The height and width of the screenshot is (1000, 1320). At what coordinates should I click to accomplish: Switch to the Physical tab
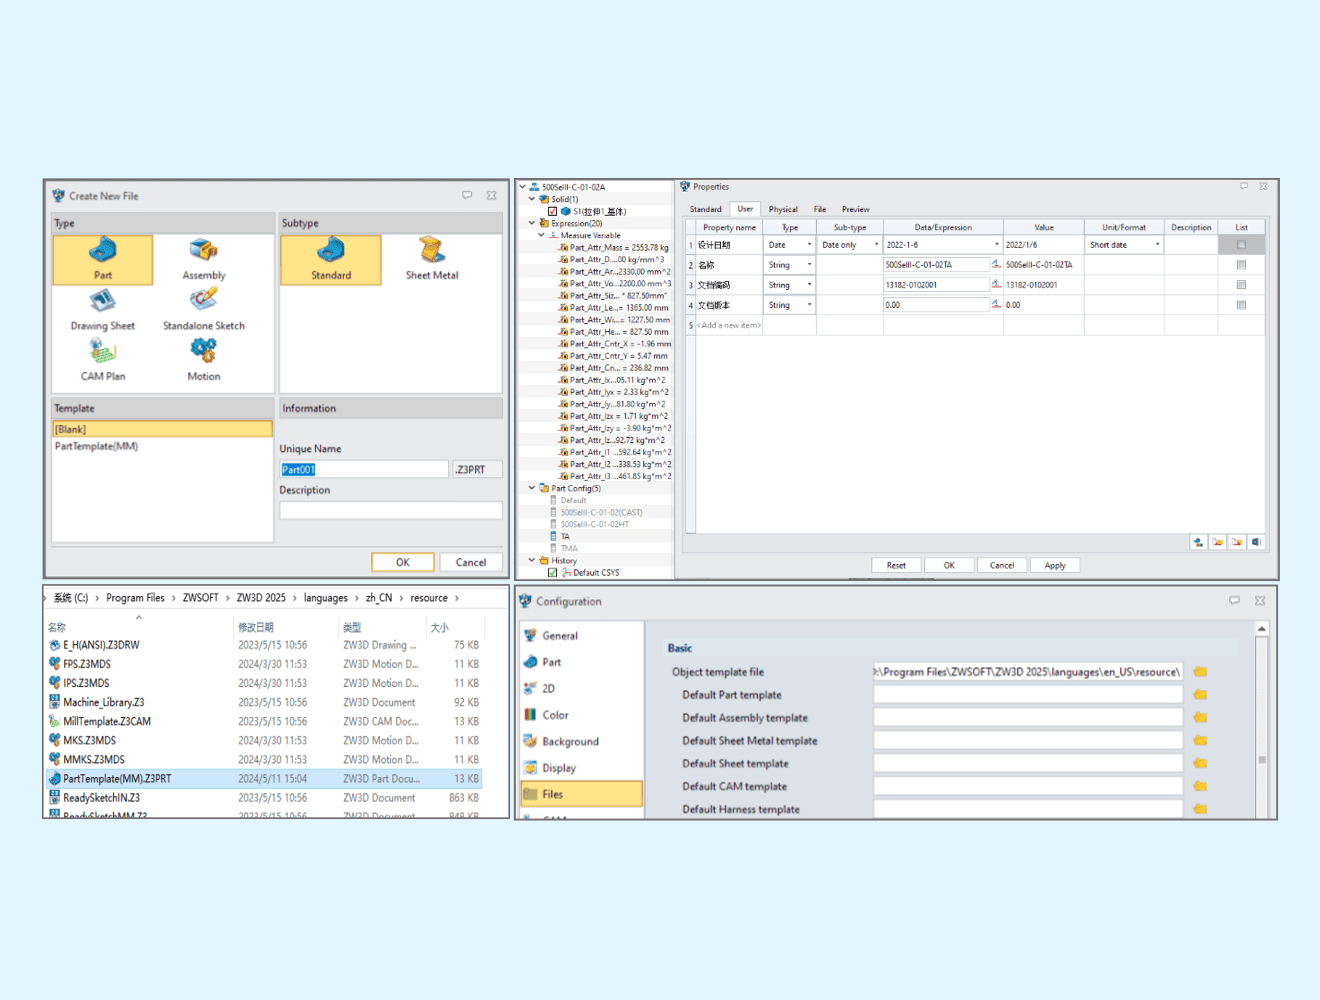coord(783,210)
